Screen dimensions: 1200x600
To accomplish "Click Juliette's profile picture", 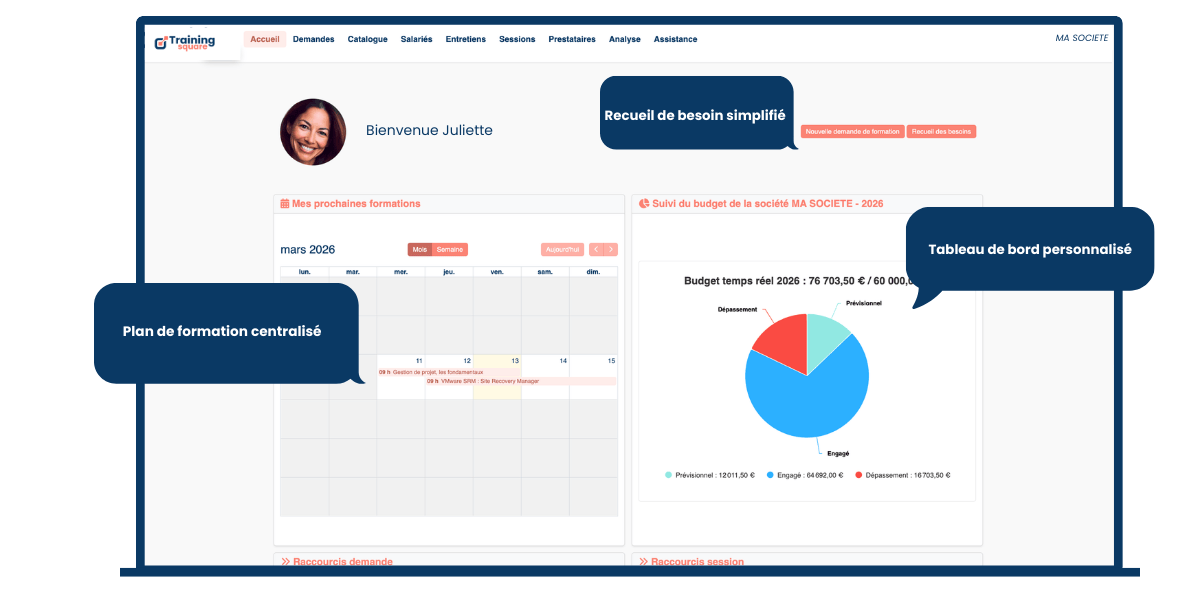I will click(313, 131).
